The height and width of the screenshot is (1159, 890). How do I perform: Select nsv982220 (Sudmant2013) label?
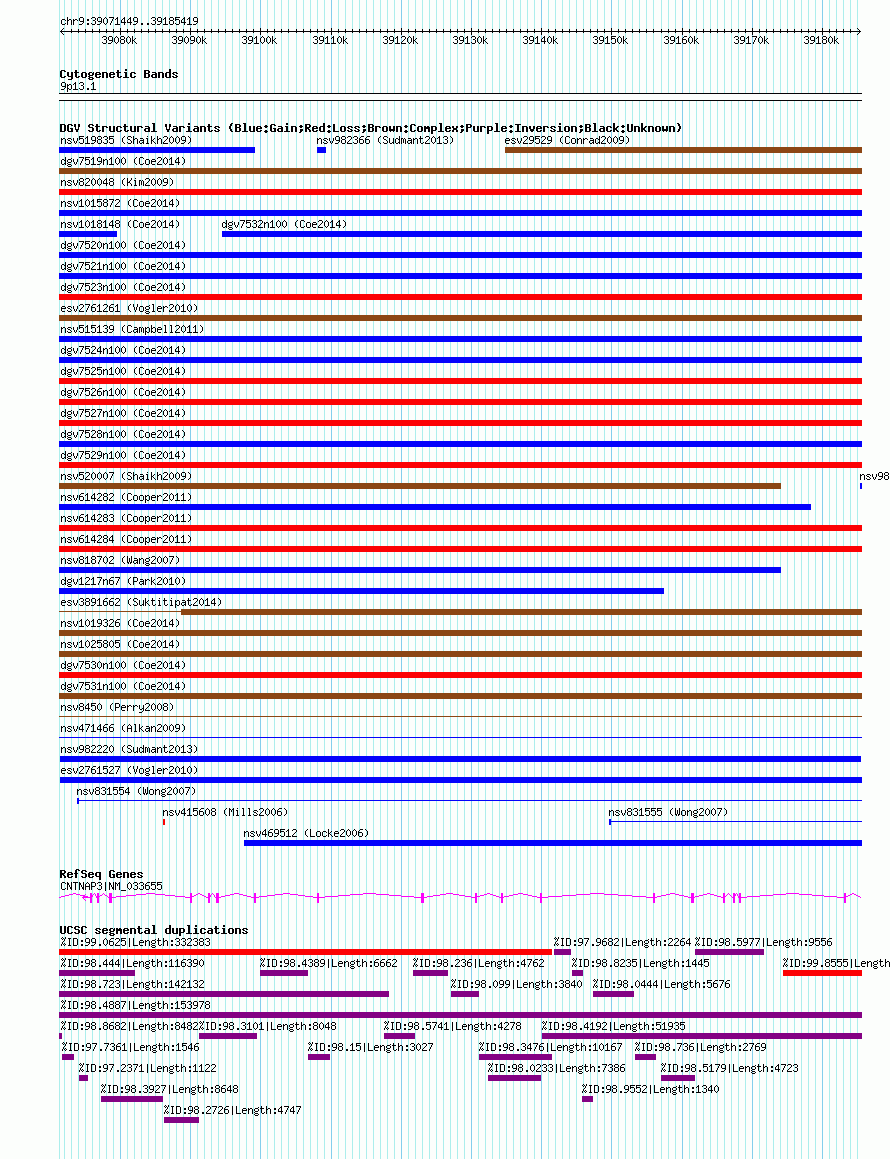129,750
